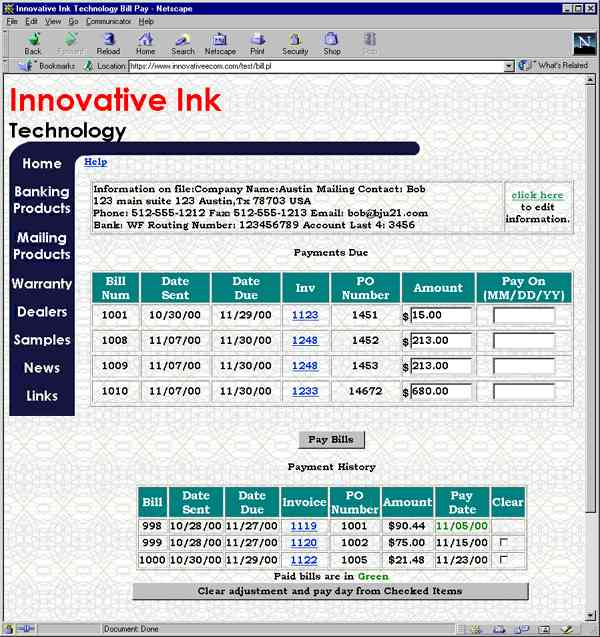Open the Bookmarks icon
The image size is (600, 637).
pyautogui.click(x=26, y=65)
